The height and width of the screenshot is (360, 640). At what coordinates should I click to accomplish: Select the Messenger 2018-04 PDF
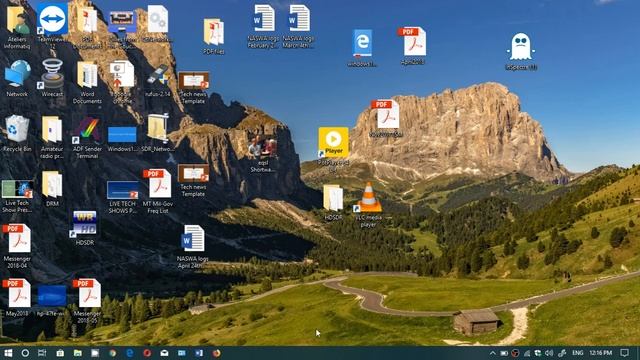click(17, 246)
